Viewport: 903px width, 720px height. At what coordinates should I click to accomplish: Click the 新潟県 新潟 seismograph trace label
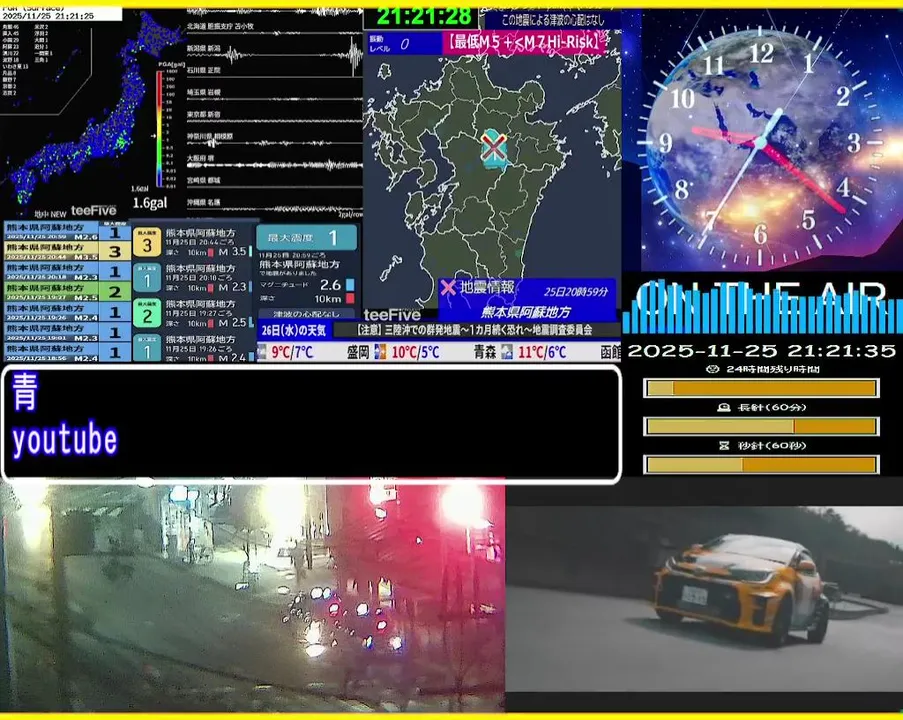coord(203,48)
